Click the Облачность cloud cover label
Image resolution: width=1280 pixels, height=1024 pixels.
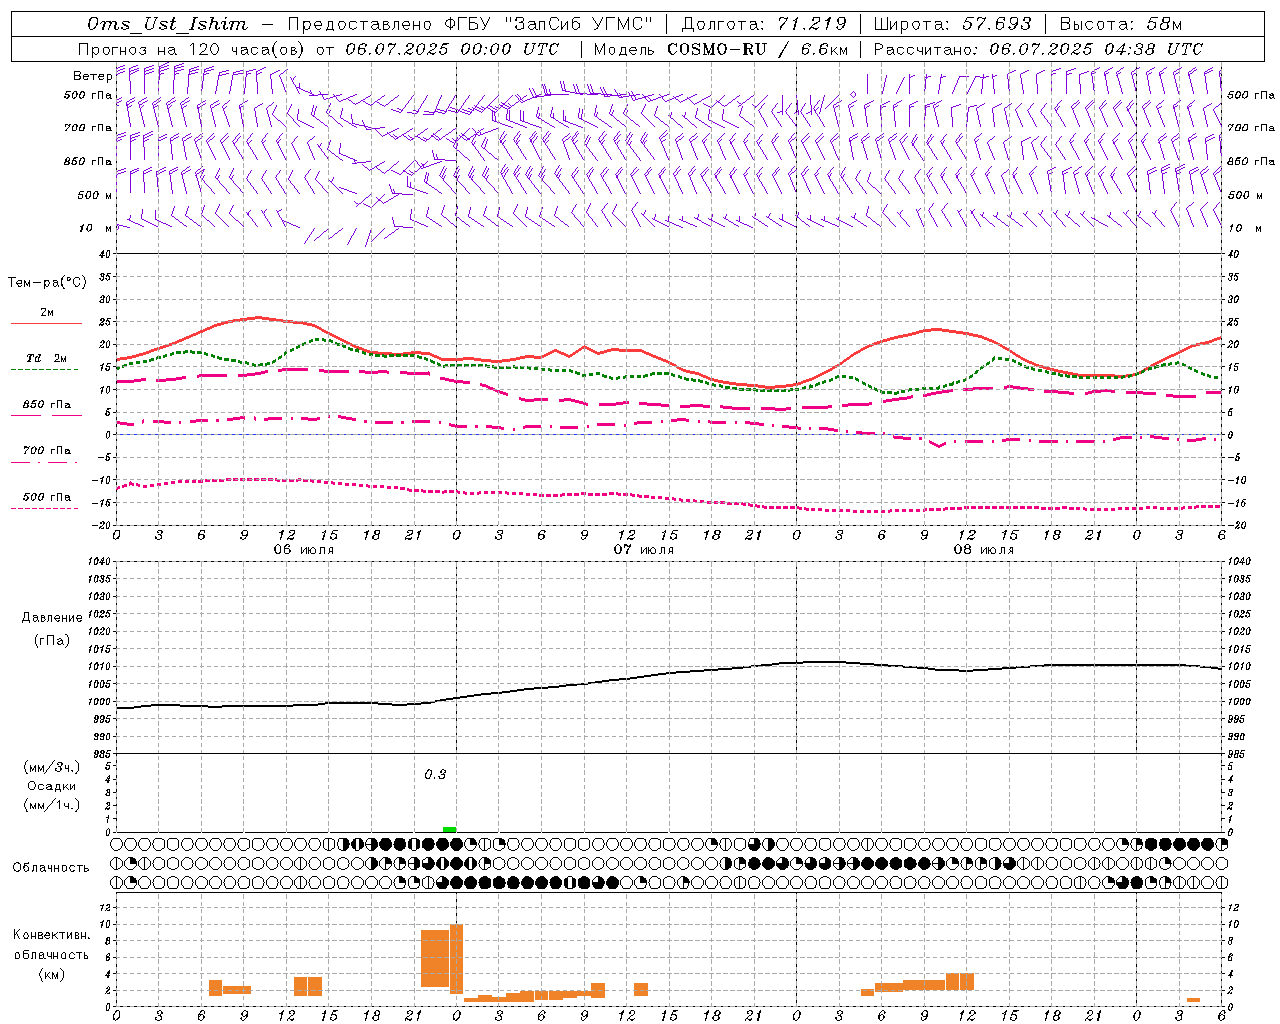point(51,868)
